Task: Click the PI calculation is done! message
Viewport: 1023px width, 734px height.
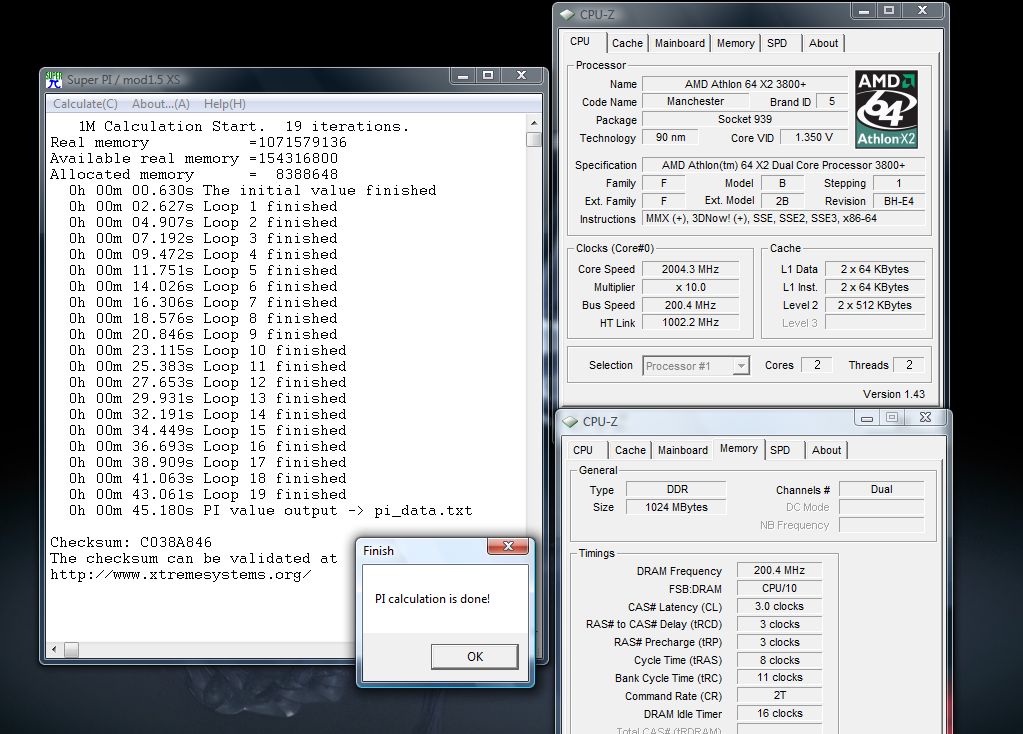Action: (x=432, y=599)
